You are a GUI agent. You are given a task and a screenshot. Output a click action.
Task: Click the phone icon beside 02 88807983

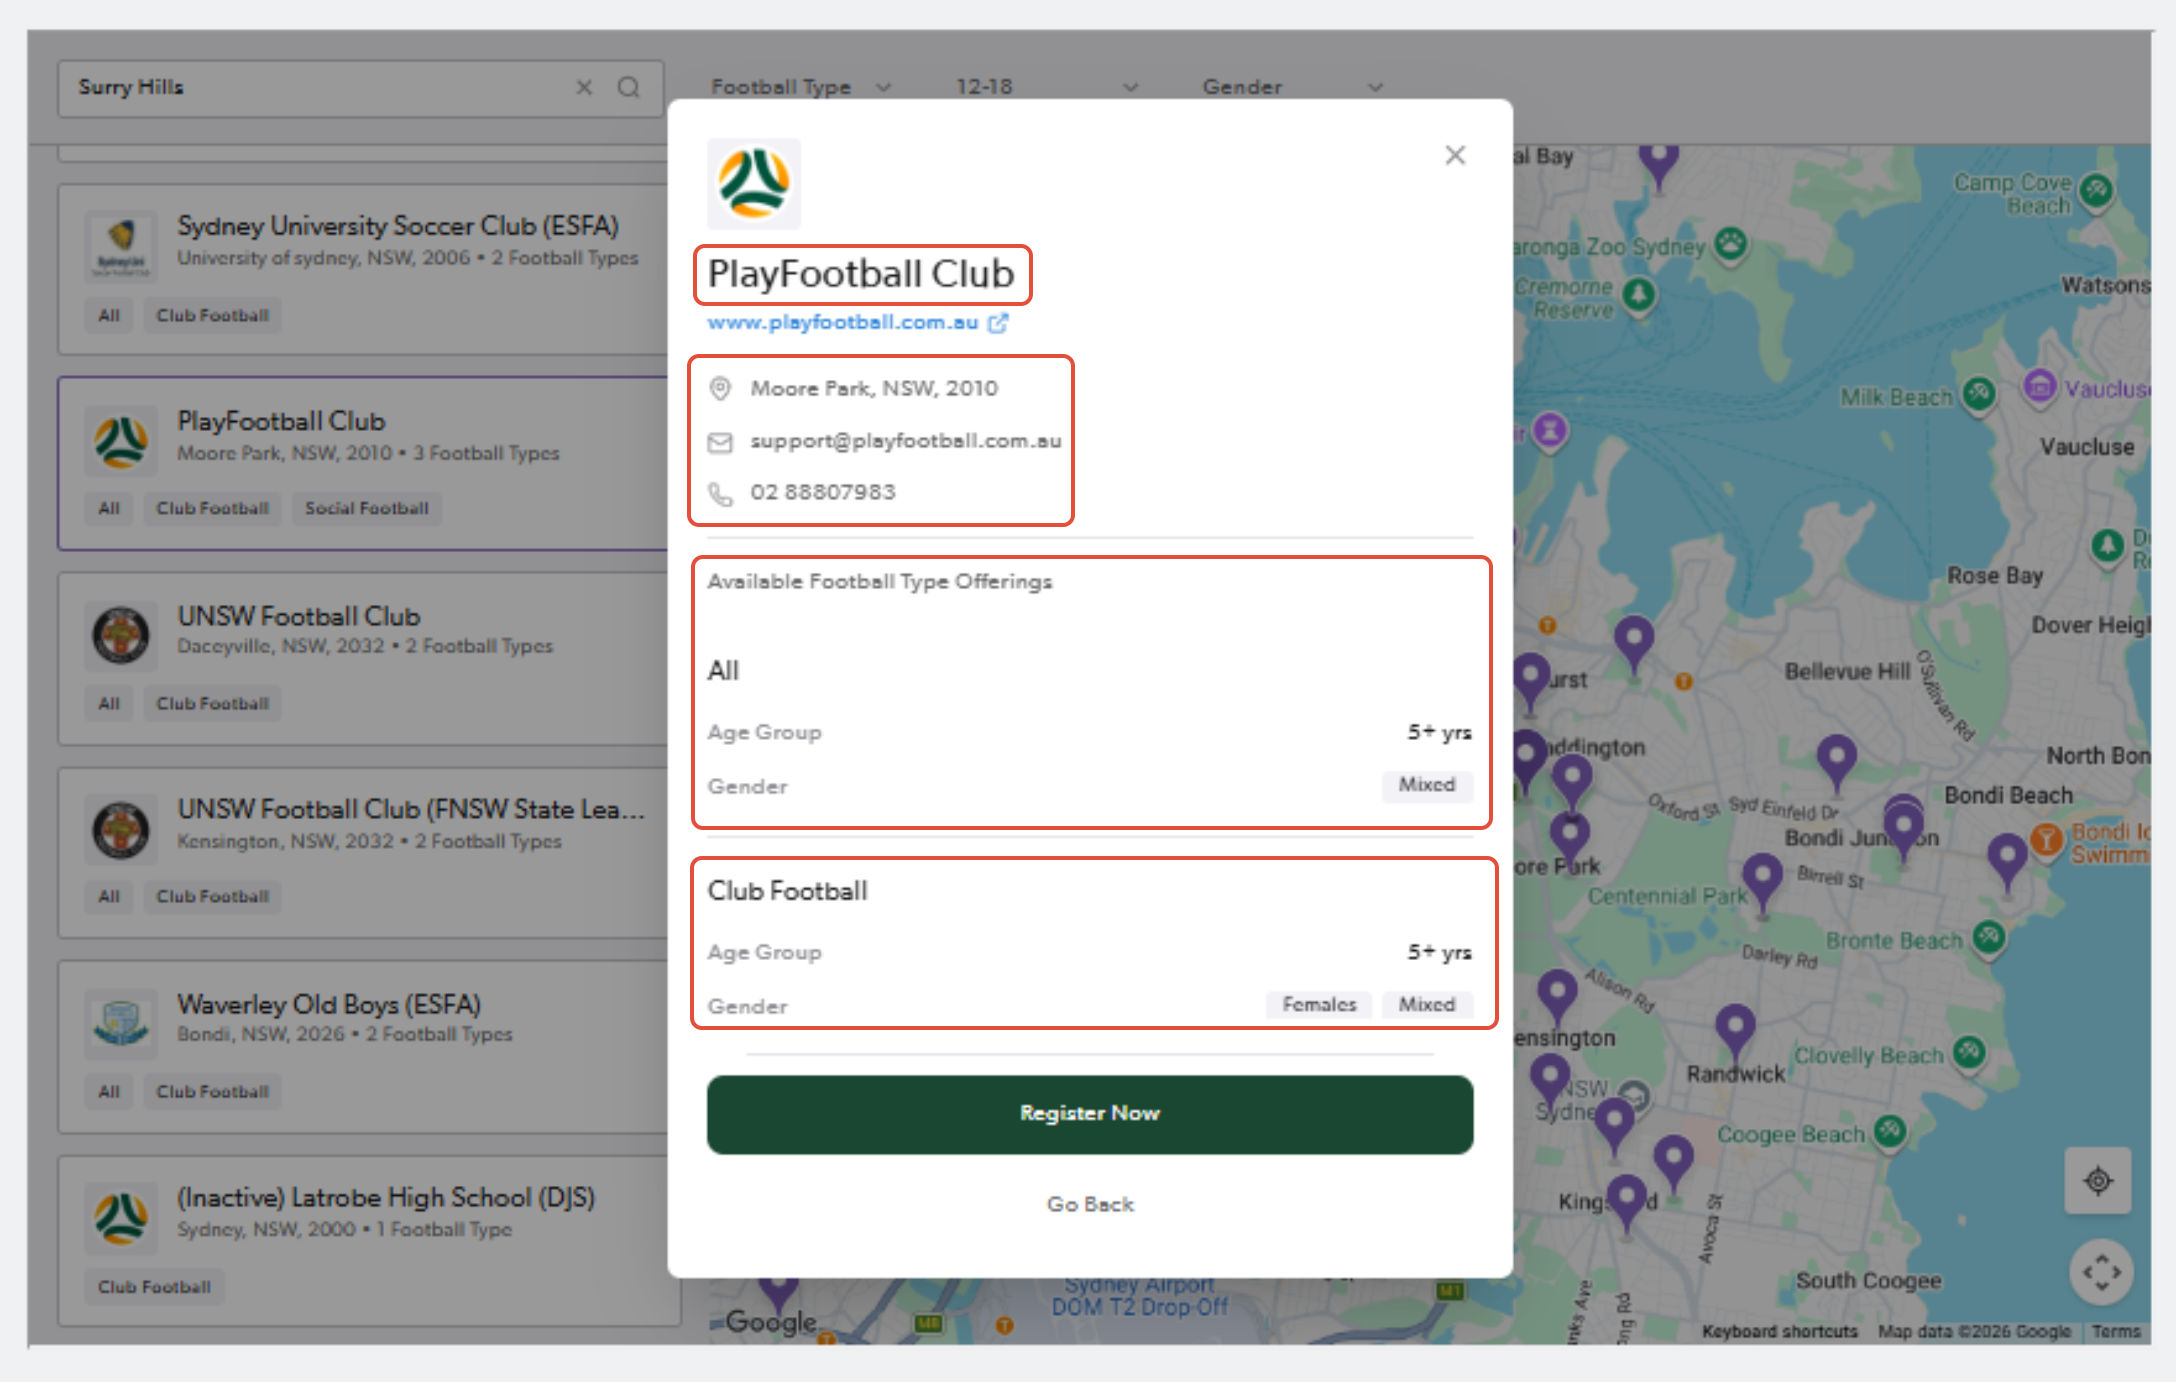[720, 493]
